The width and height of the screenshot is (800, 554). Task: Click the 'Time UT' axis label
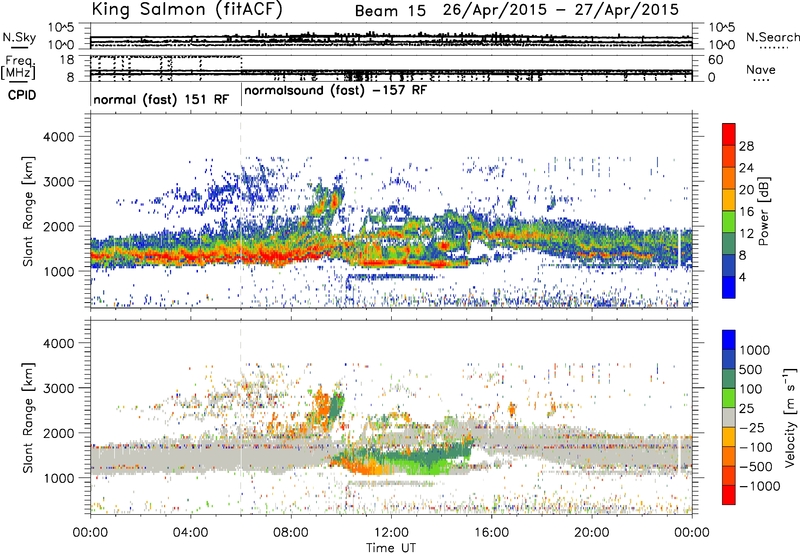[x=391, y=548]
